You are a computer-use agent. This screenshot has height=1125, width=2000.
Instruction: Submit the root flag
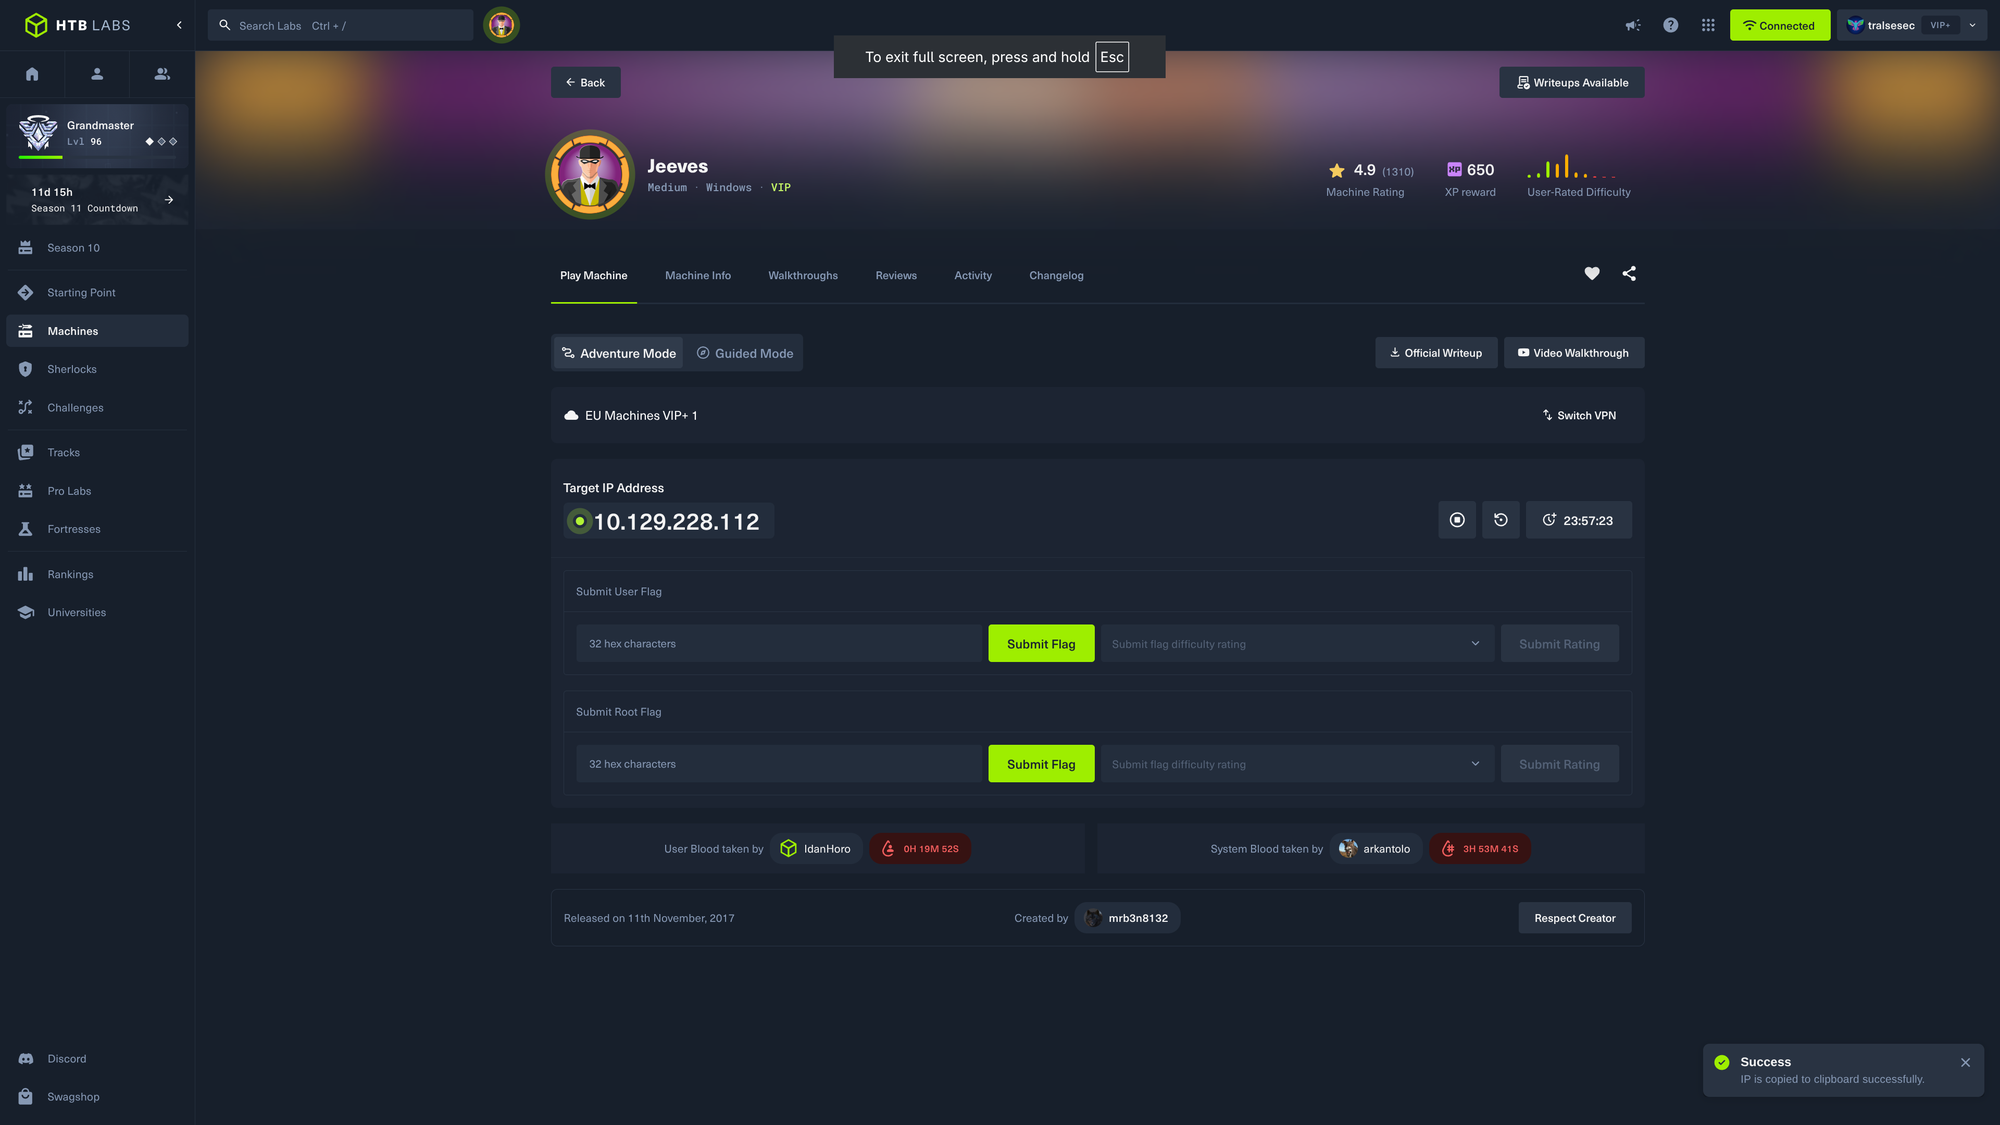(1041, 764)
